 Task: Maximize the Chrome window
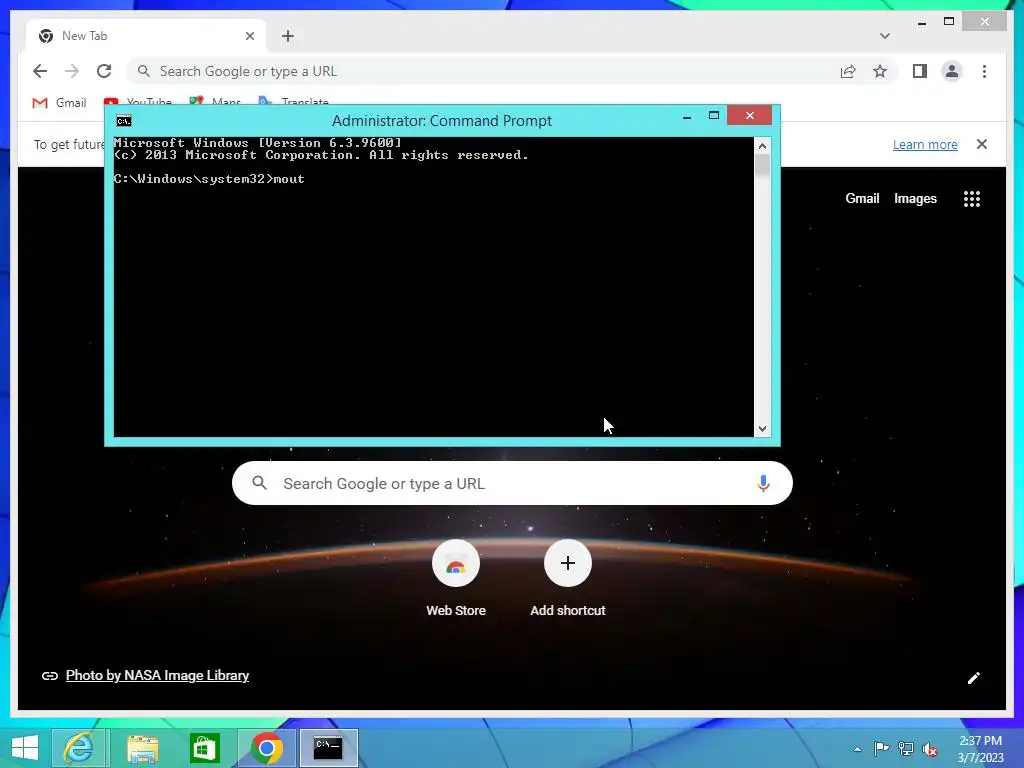pos(949,22)
